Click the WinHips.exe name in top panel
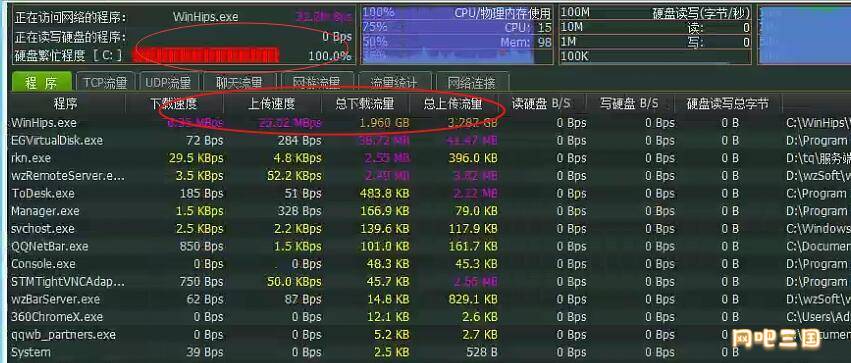 (x=206, y=17)
